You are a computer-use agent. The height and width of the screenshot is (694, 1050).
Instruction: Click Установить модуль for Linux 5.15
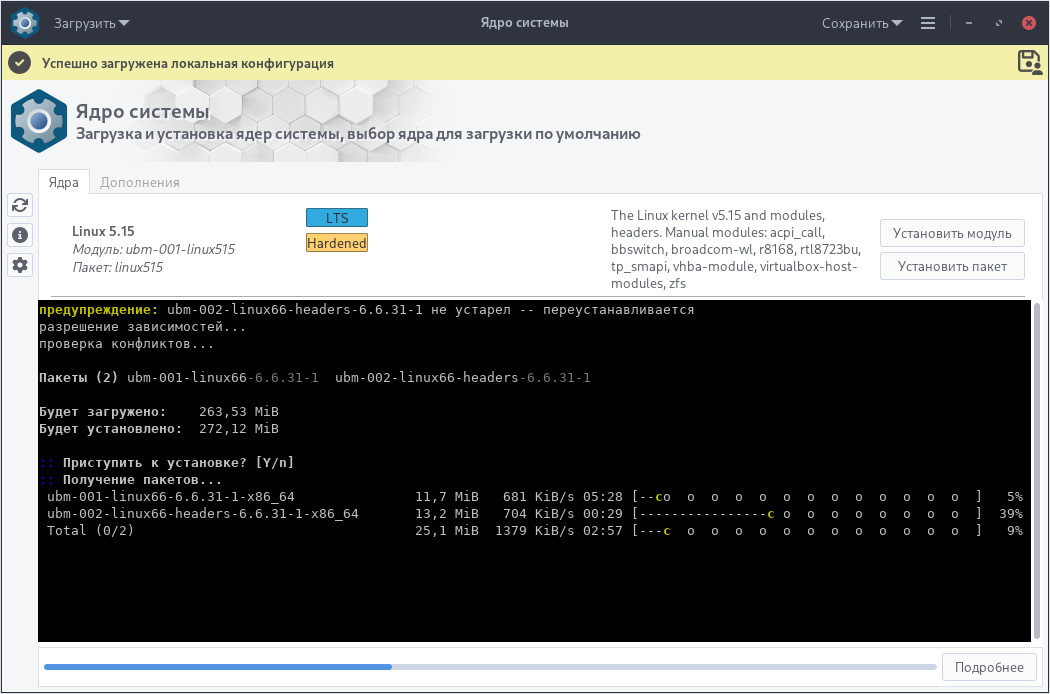click(952, 233)
